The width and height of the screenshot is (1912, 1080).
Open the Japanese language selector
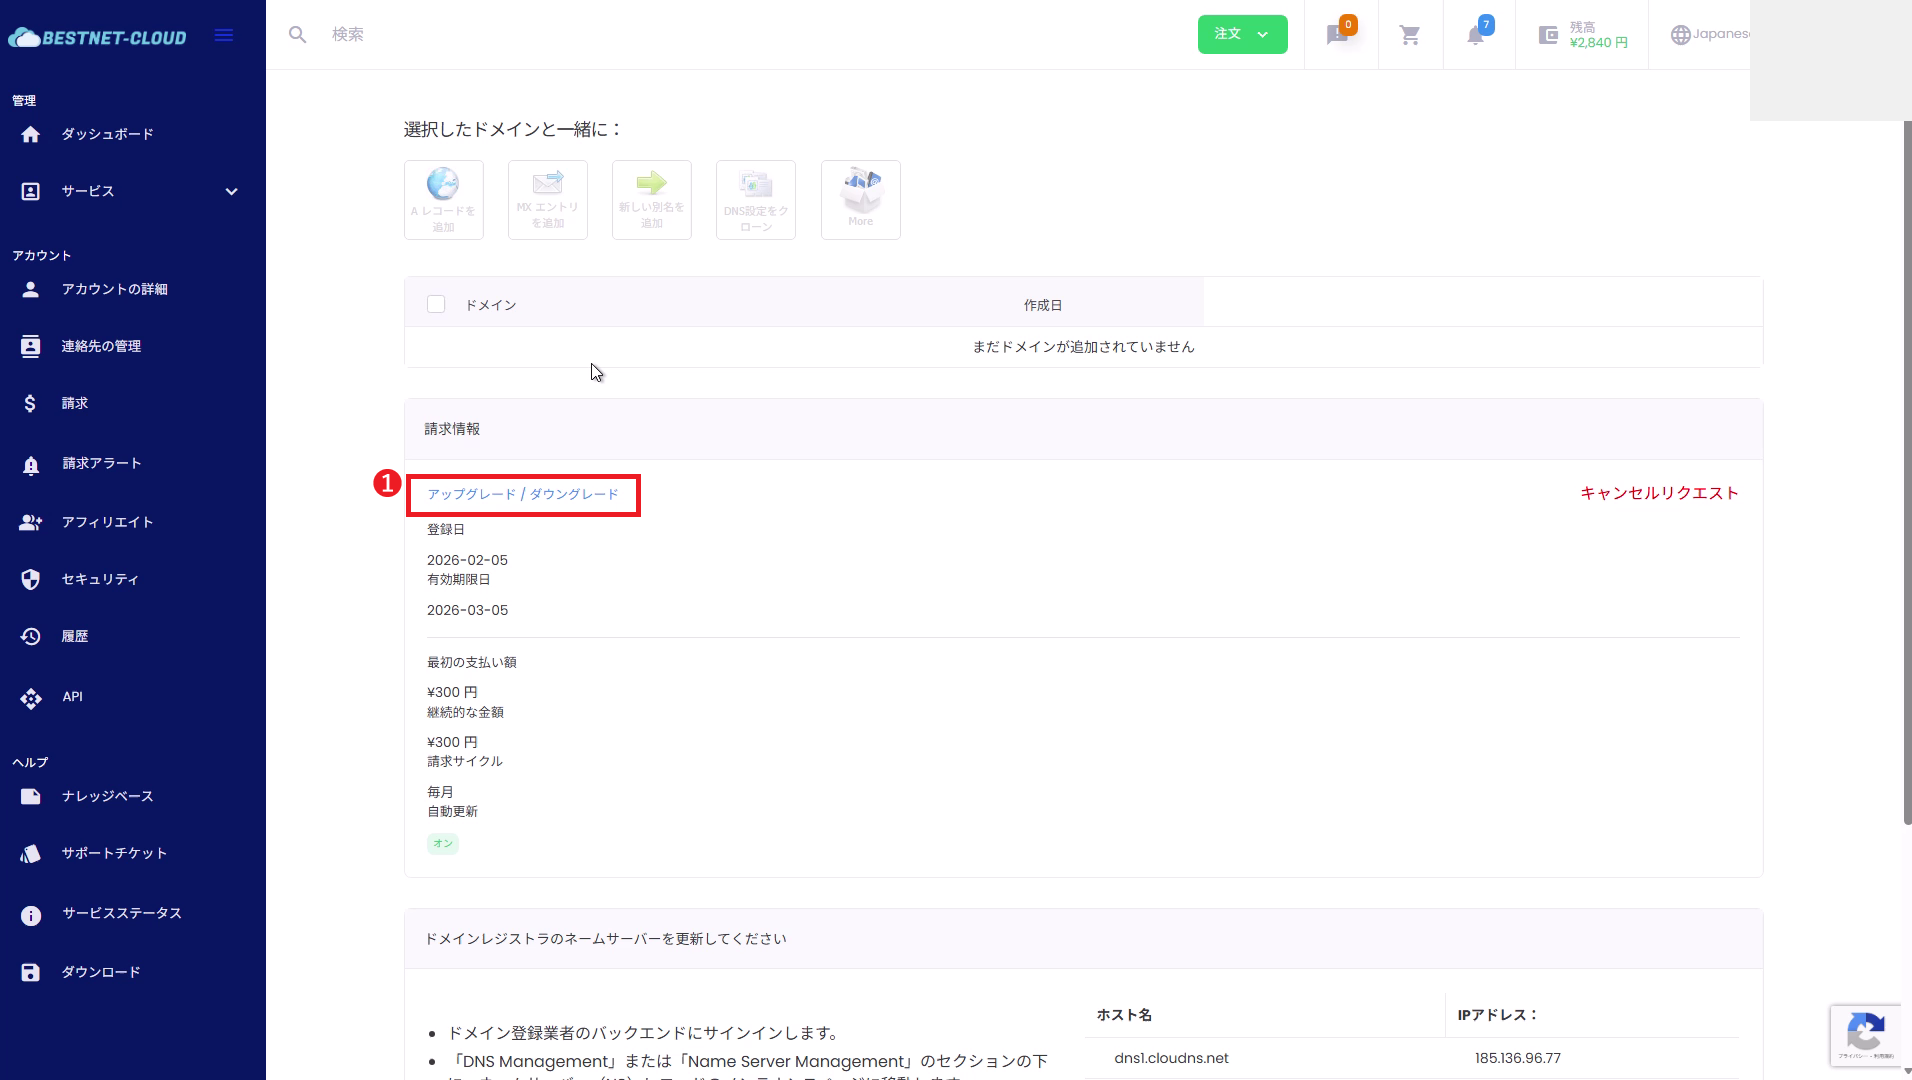(x=1710, y=34)
